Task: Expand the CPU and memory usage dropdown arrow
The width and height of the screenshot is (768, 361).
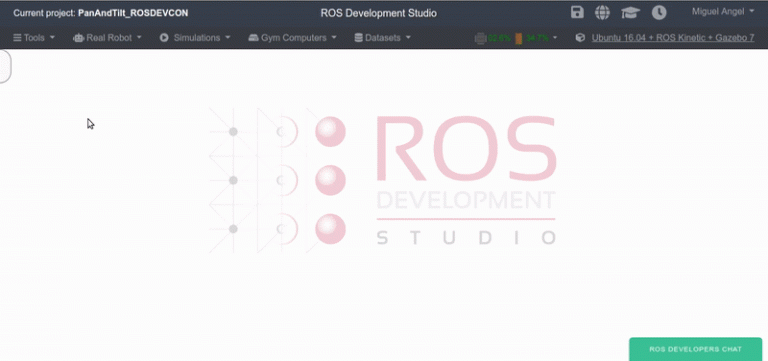Action: [555, 38]
